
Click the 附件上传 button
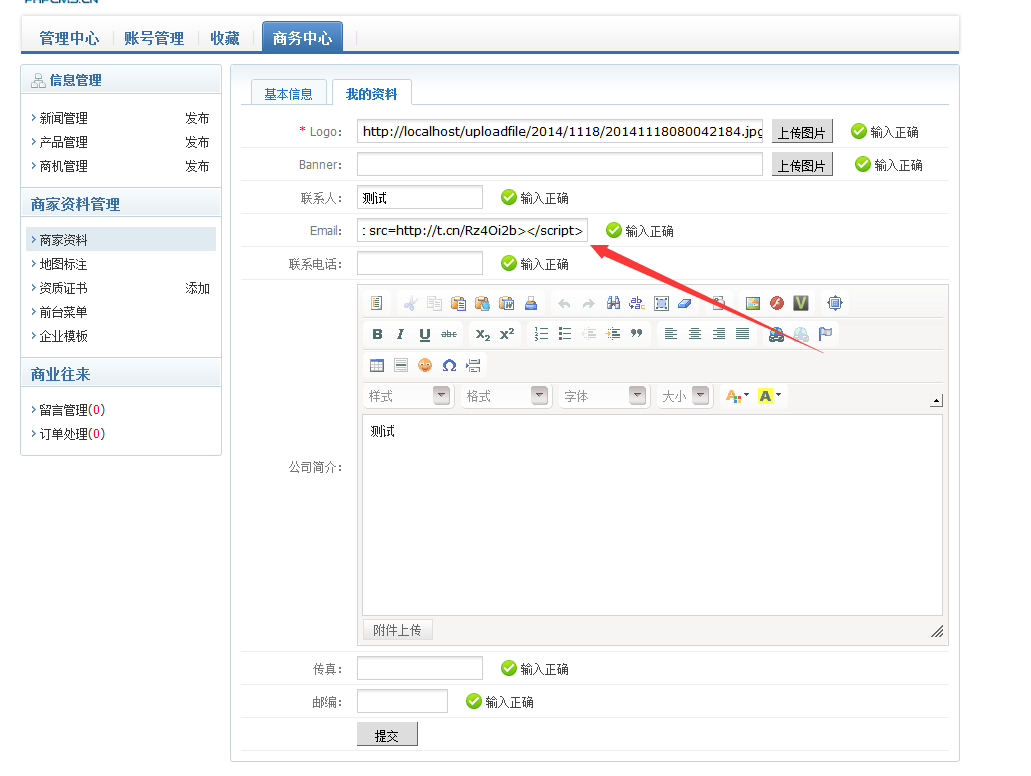397,630
